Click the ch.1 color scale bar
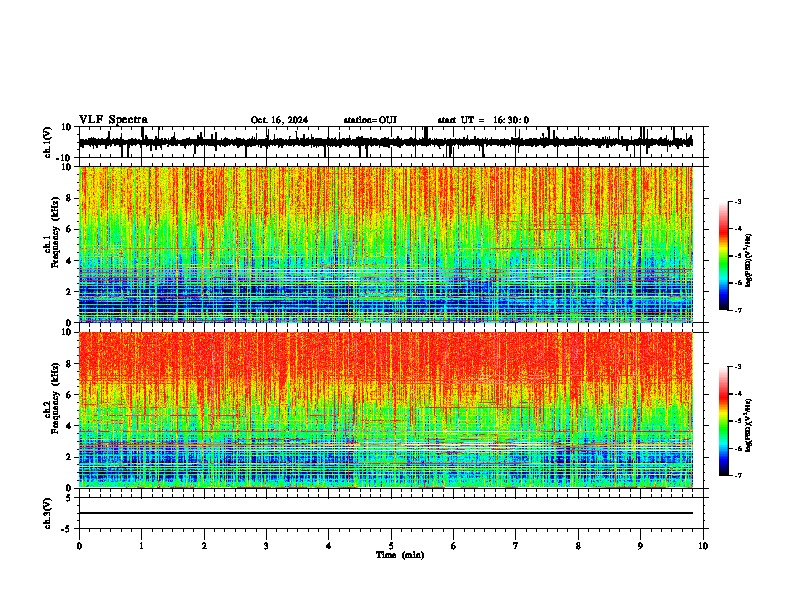Image resolution: width=792 pixels, height=612 pixels. pyautogui.click(x=724, y=256)
